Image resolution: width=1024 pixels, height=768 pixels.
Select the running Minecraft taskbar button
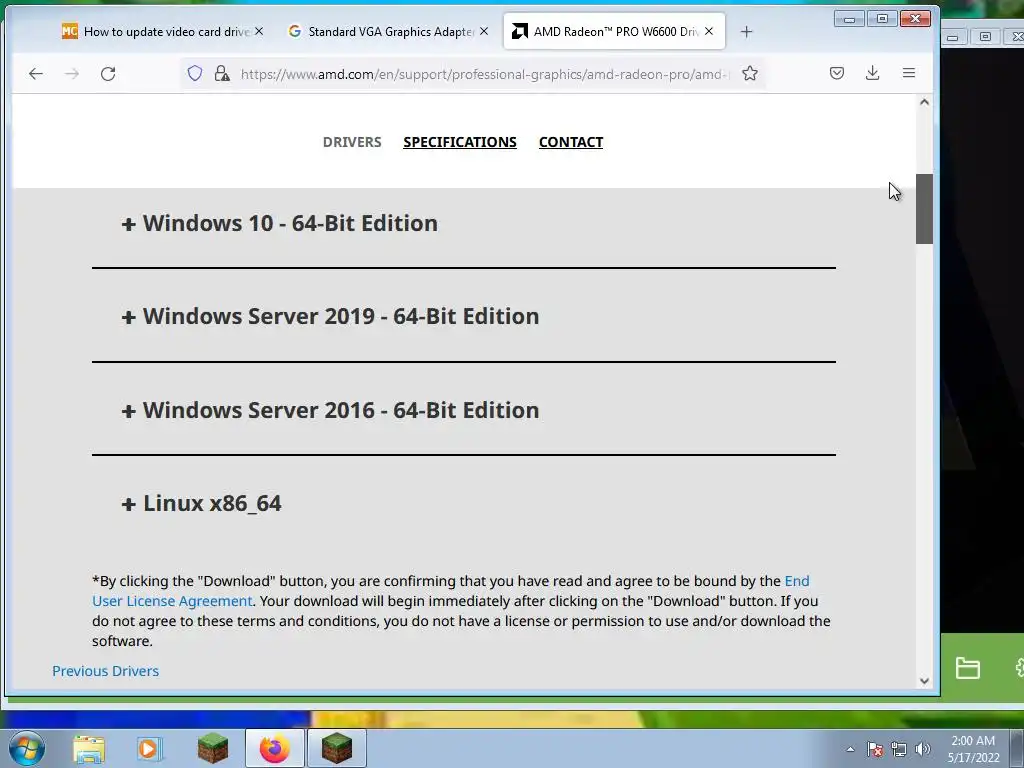[x=337, y=748]
